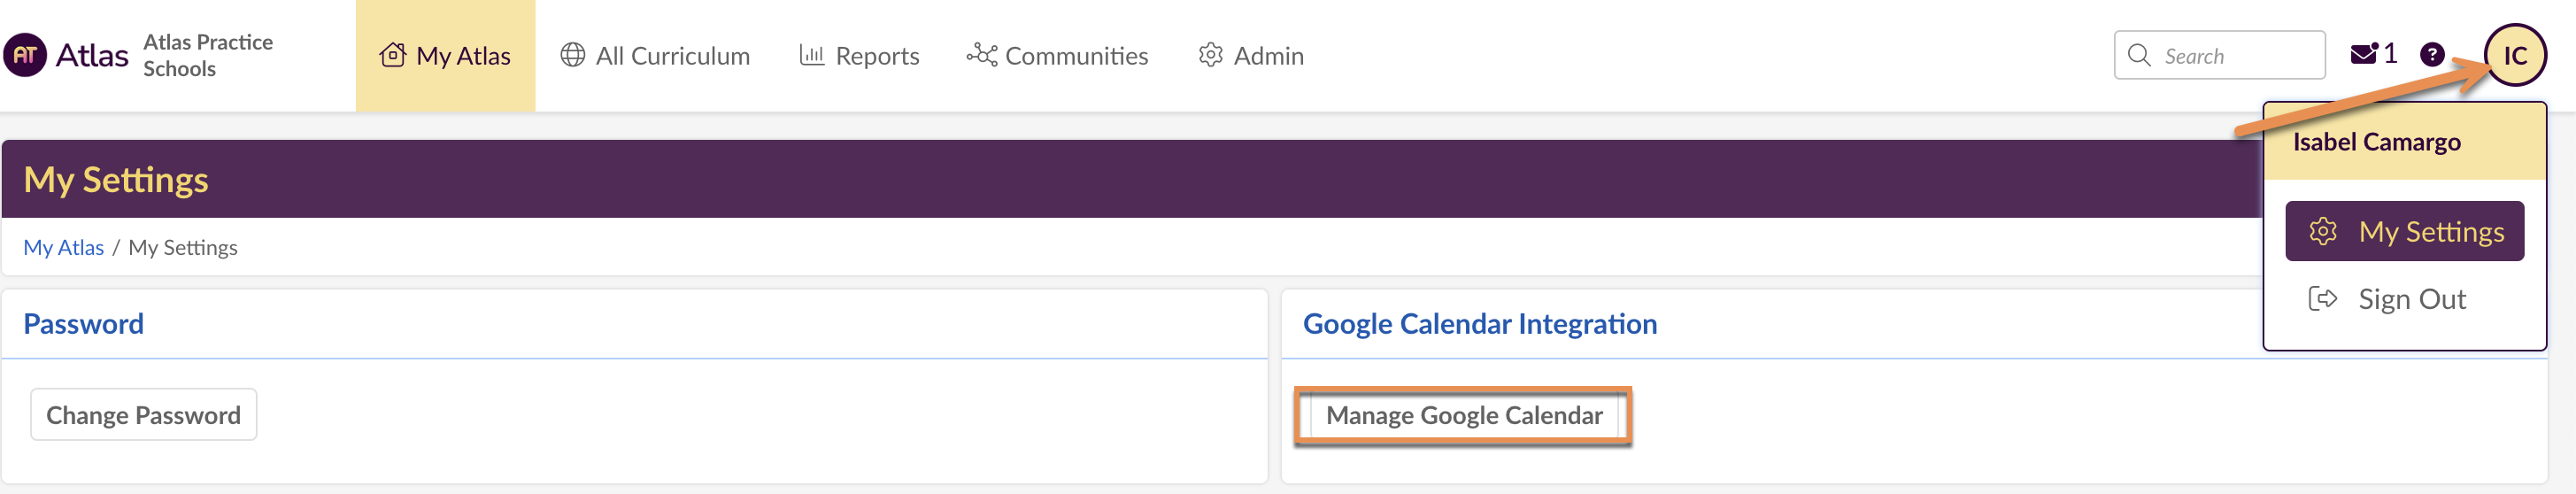The width and height of the screenshot is (2576, 494).
Task: Click the Atlas Practice Schools name
Action: tap(208, 55)
